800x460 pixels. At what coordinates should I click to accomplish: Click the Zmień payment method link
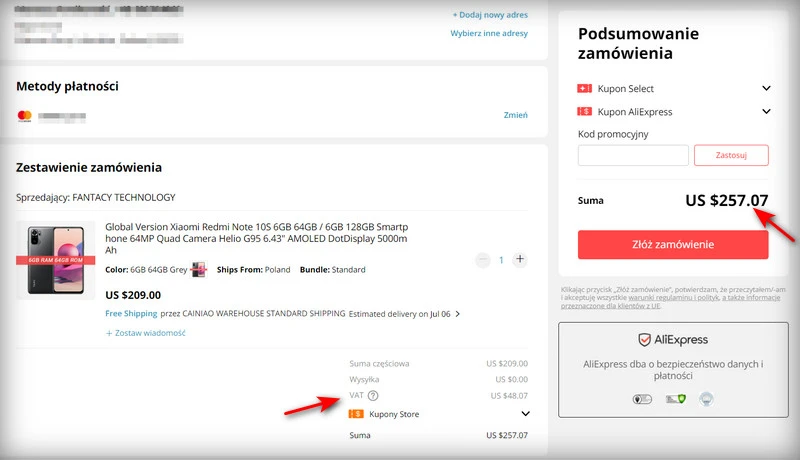(515, 116)
